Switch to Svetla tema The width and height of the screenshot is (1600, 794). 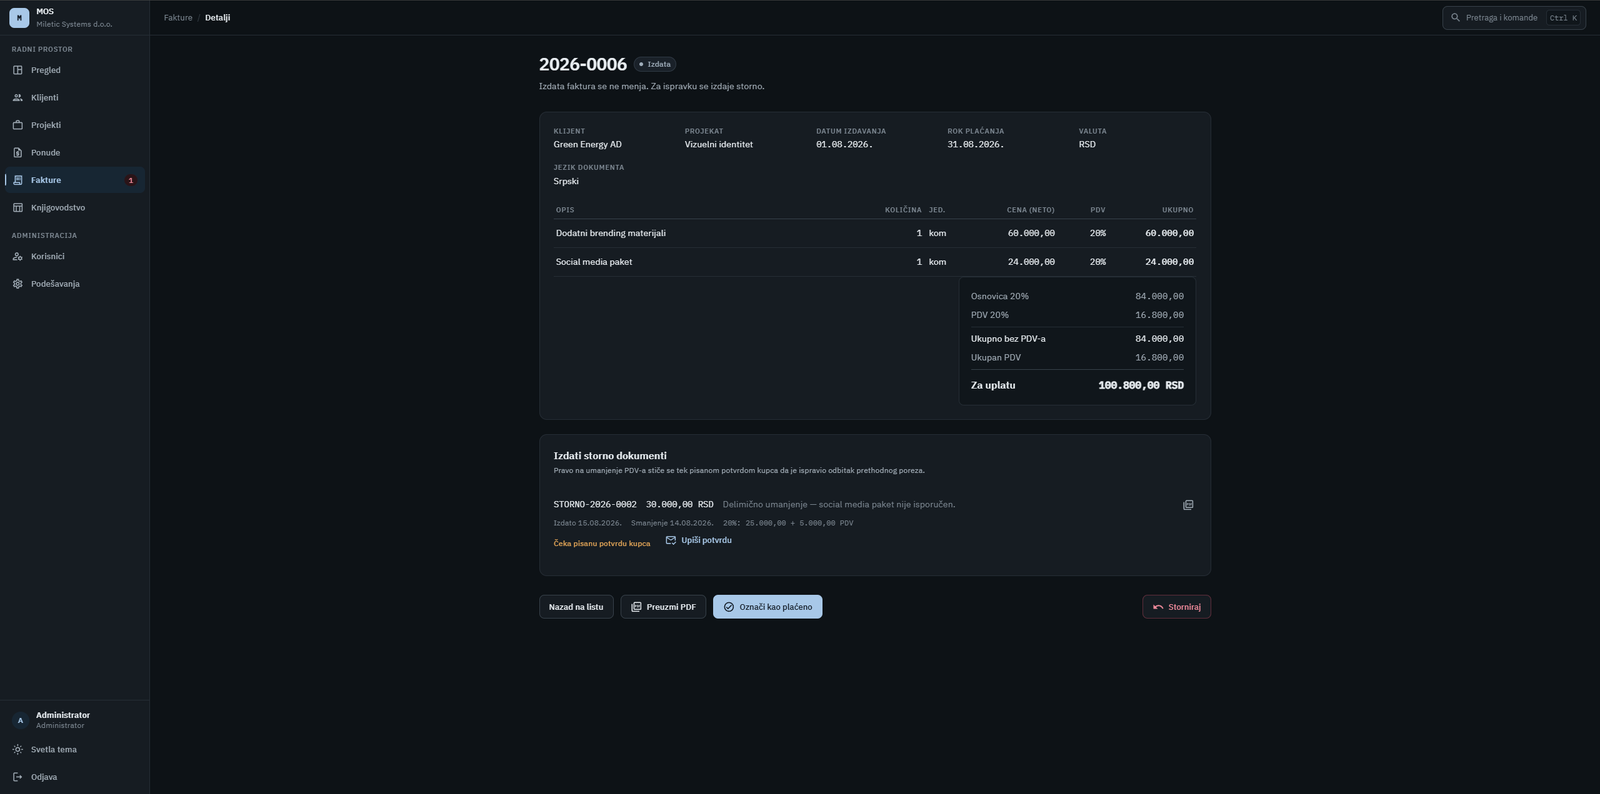[75, 749]
